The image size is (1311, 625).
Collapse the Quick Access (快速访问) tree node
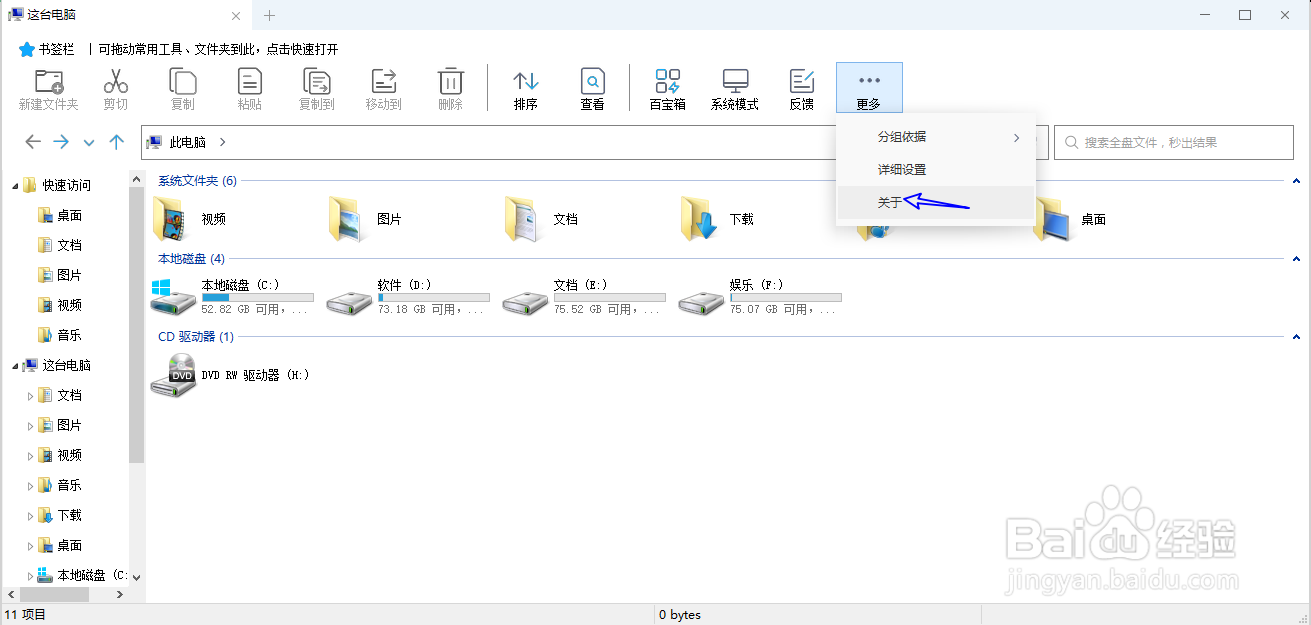(x=14, y=185)
